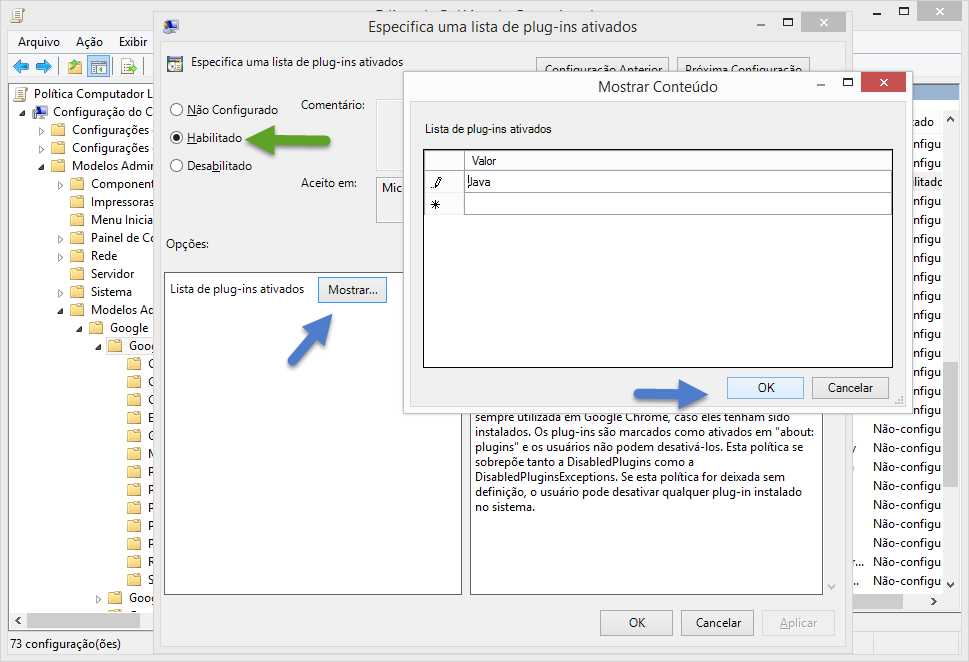Click the Up One Level folder icon
The width and height of the screenshot is (969, 662).
click(75, 66)
